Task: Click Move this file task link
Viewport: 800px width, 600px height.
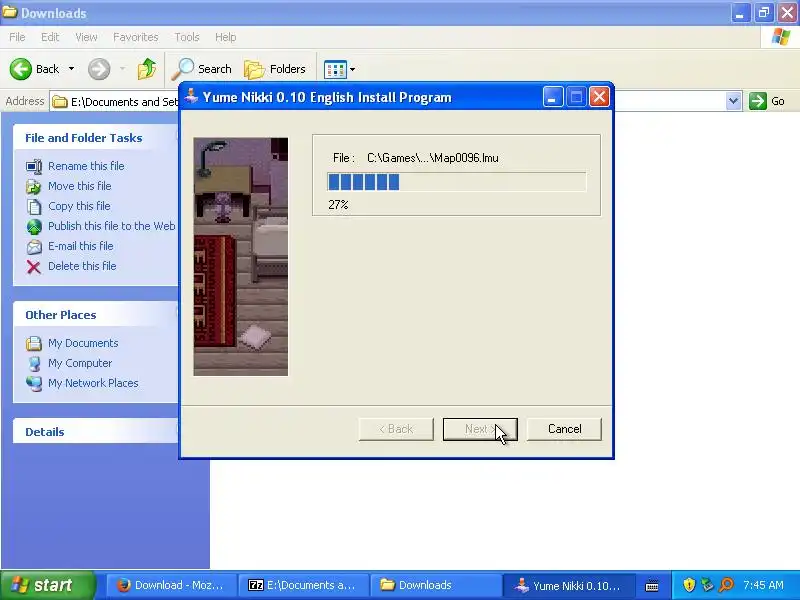Action: 80,186
